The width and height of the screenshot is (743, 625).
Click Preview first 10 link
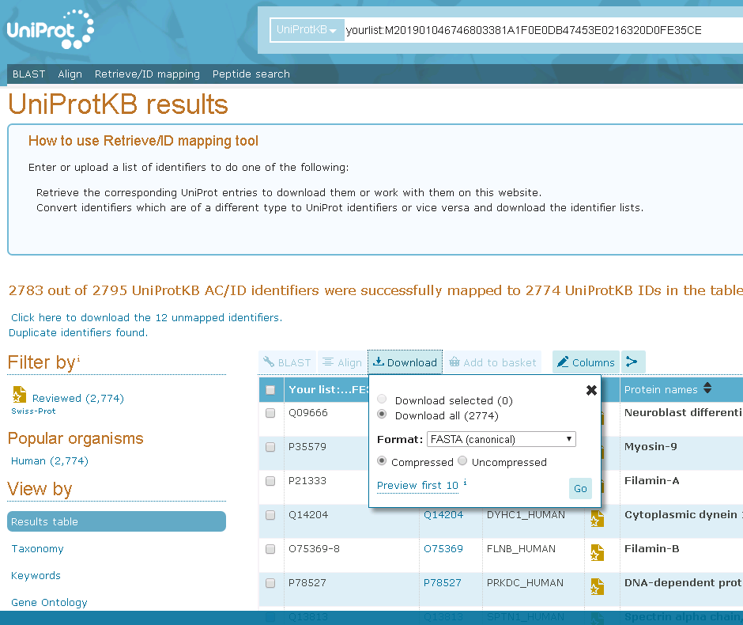click(417, 485)
